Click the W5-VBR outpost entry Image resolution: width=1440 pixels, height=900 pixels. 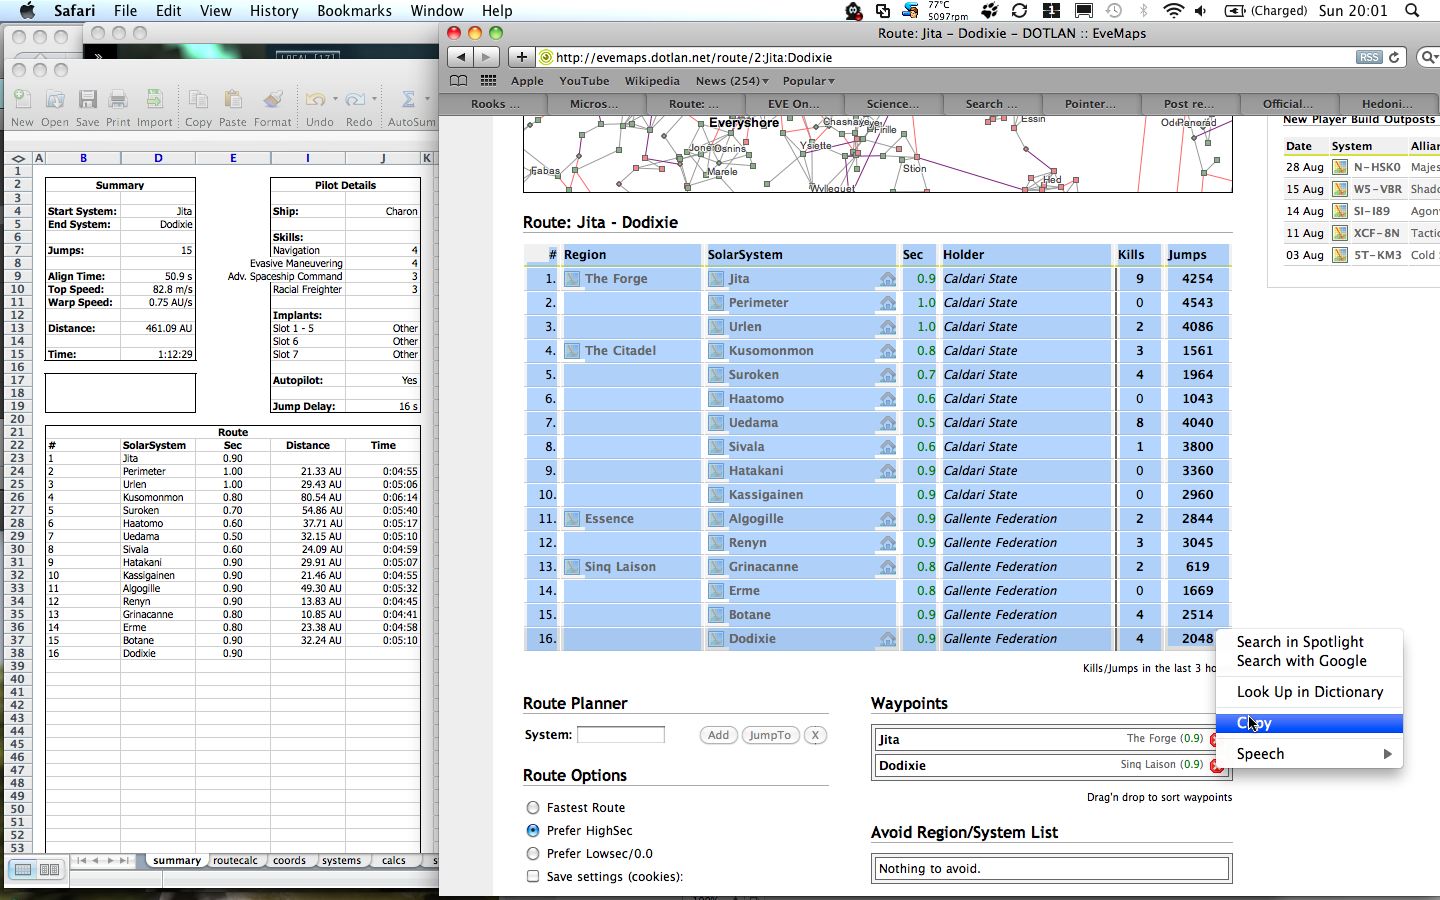click(x=1377, y=189)
